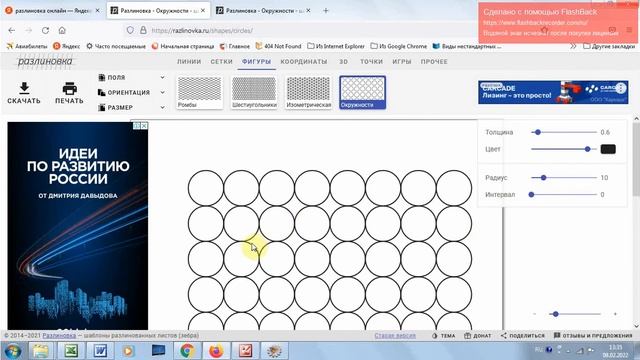
Task: Follow the Старая версия link
Action: (x=395, y=336)
